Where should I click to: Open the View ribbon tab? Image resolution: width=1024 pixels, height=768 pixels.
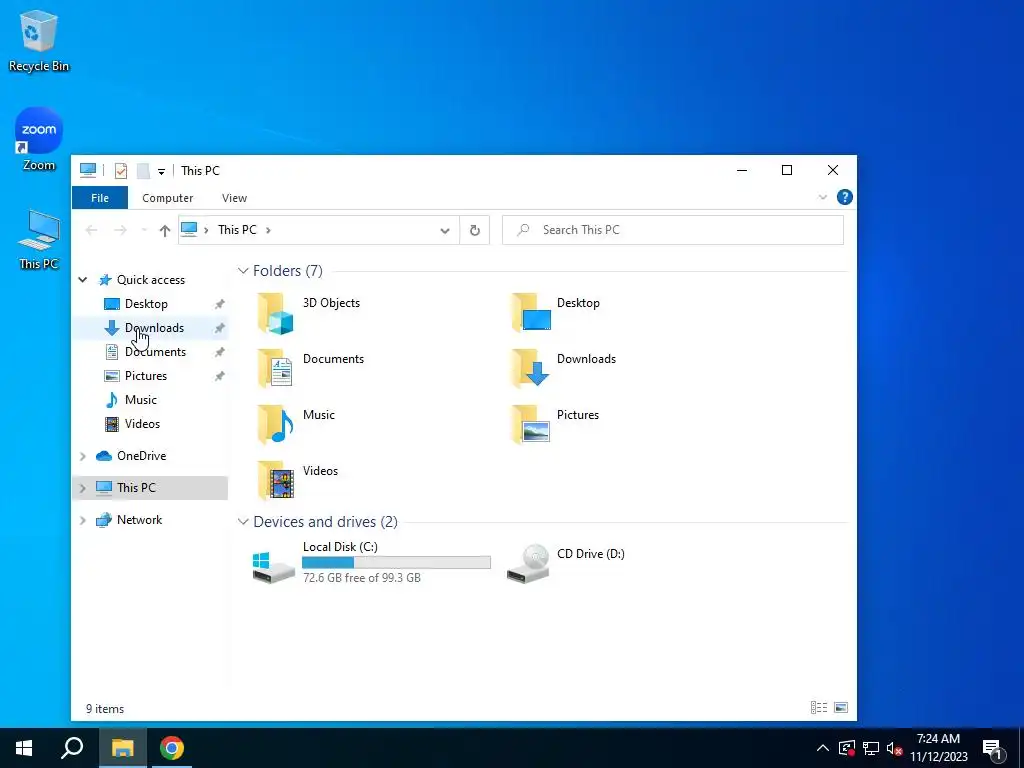pyautogui.click(x=234, y=198)
